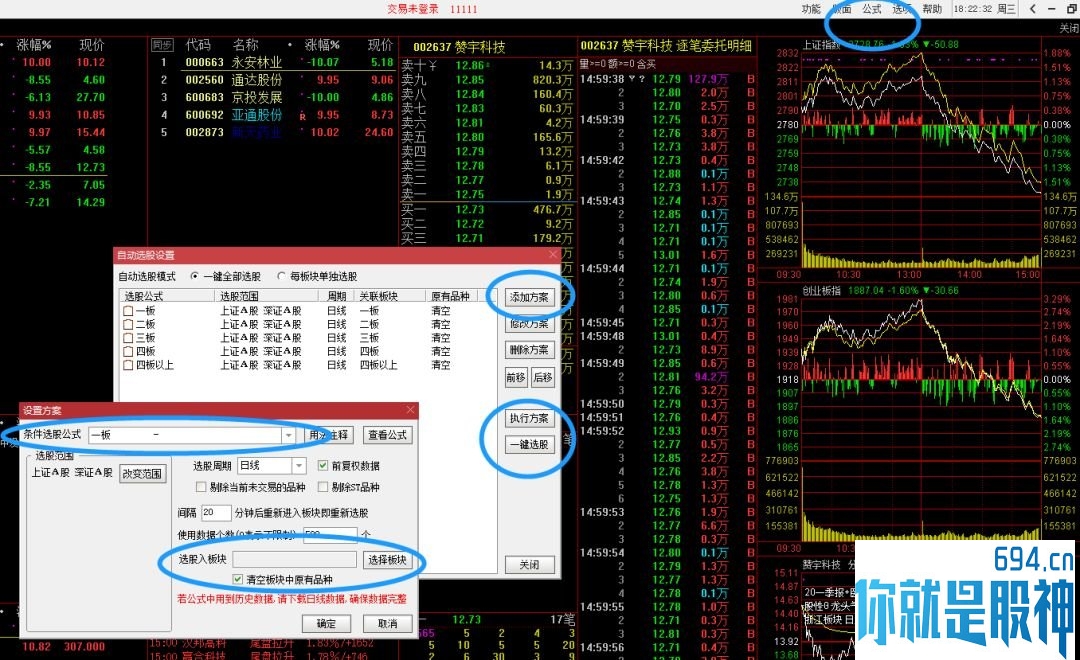Tick the checkbox for the 四板 scheme row
Viewport: 1080px width, 660px height.
coord(128,351)
